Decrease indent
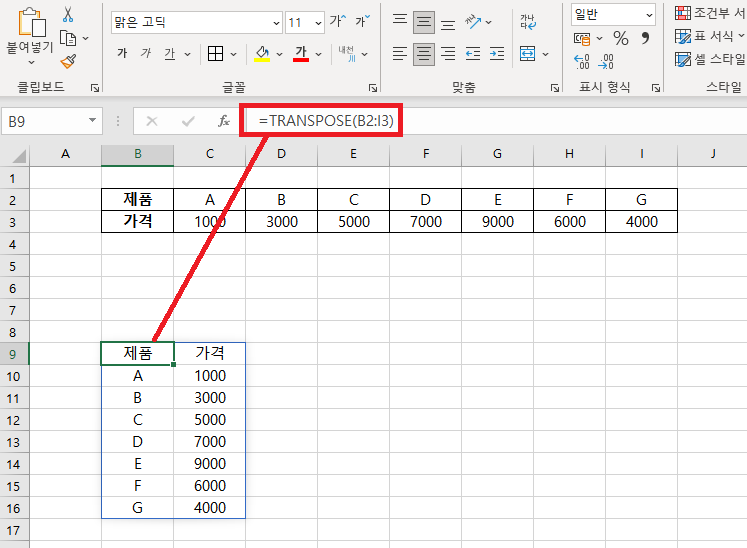The image size is (747, 548). (473, 54)
